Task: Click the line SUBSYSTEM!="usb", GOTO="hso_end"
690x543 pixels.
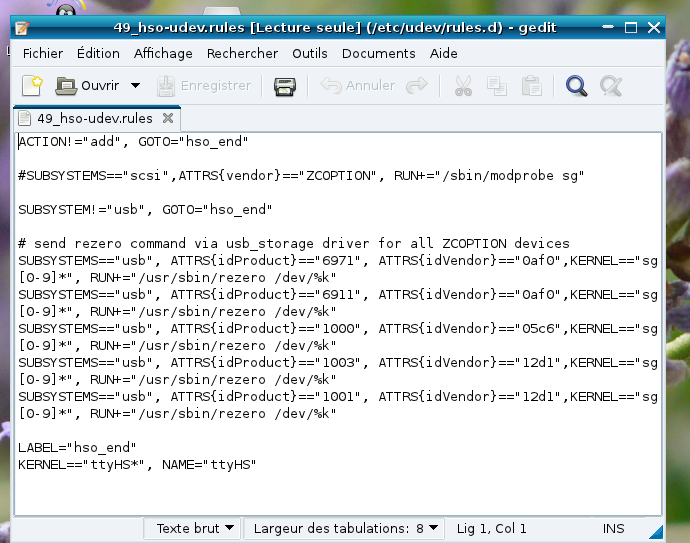Action: click(x=145, y=209)
